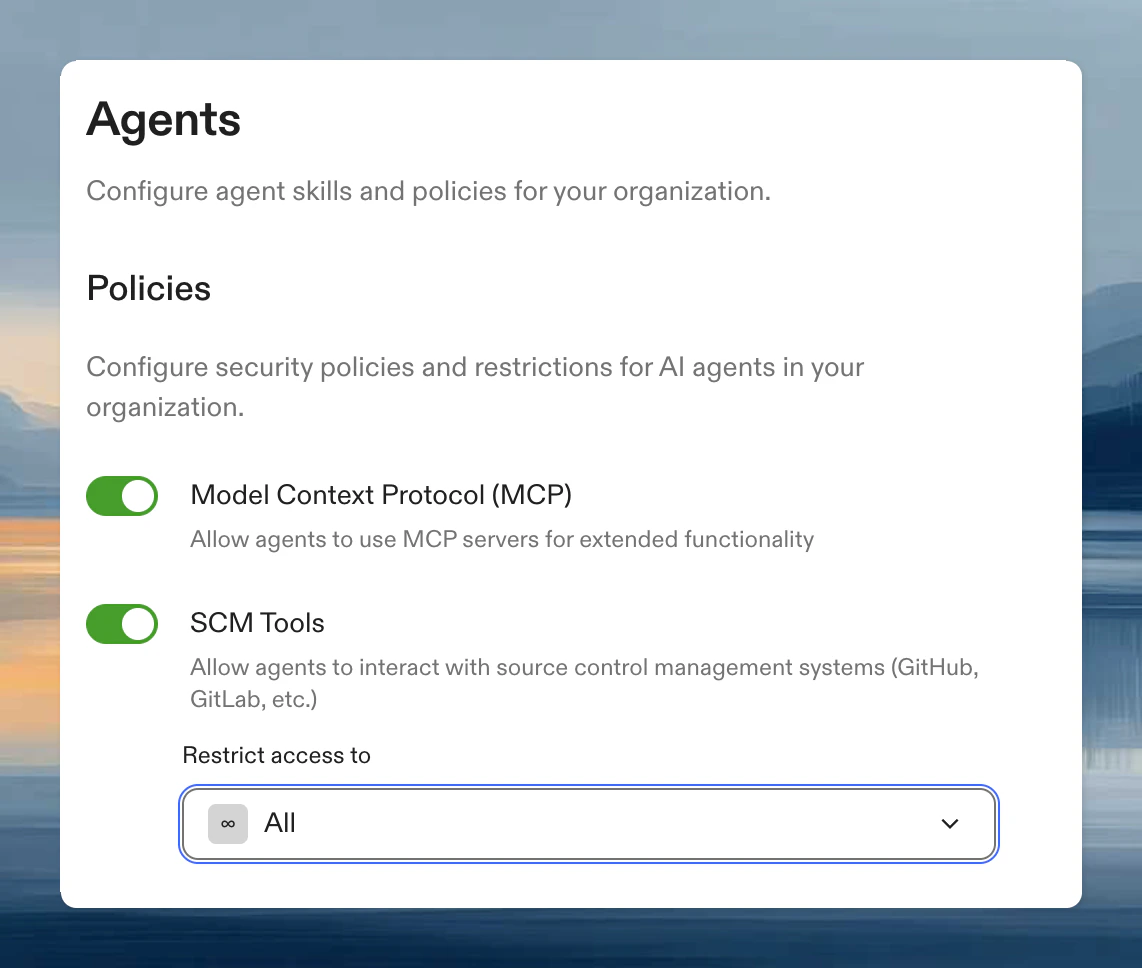The image size is (1142, 968).
Task: Click the "Model Context Protocol (MCP)" label
Action: point(381,495)
